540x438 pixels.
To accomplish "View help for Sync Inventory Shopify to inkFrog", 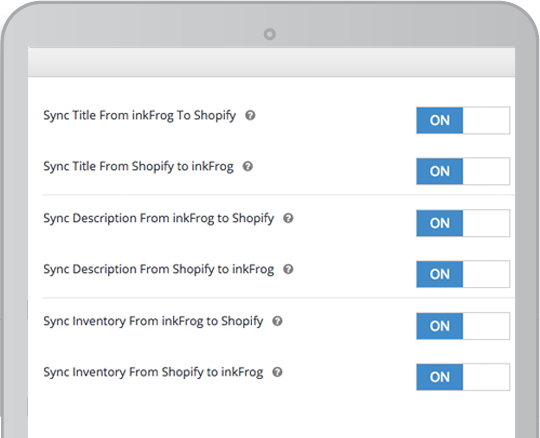I will pyautogui.click(x=277, y=372).
